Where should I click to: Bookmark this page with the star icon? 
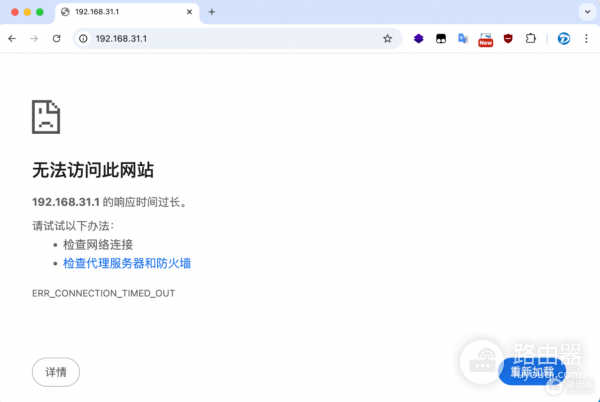(387, 38)
